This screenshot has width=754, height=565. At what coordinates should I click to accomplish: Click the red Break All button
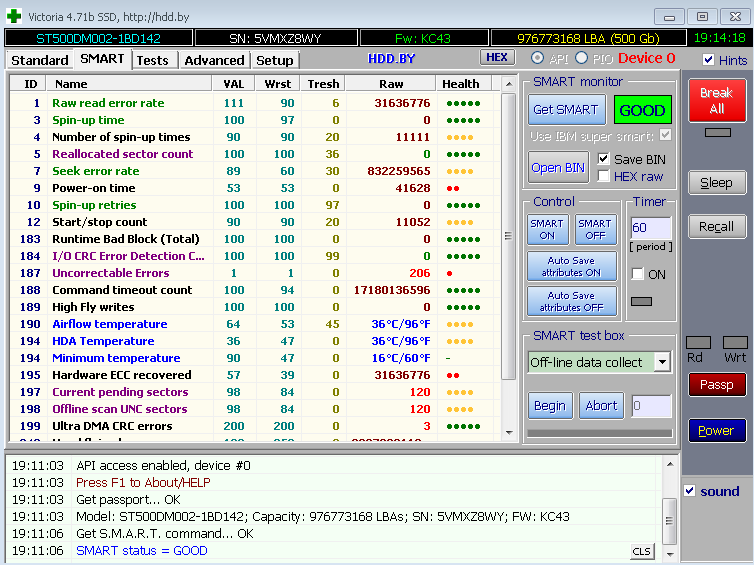click(x=717, y=100)
